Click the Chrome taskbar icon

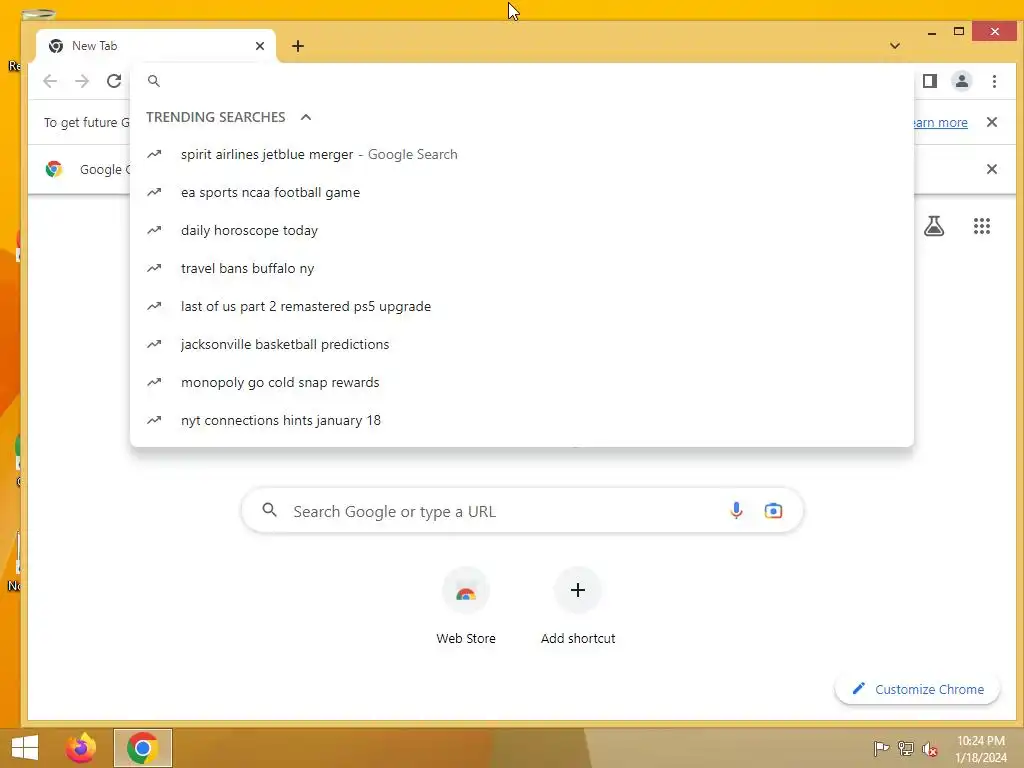(143, 748)
